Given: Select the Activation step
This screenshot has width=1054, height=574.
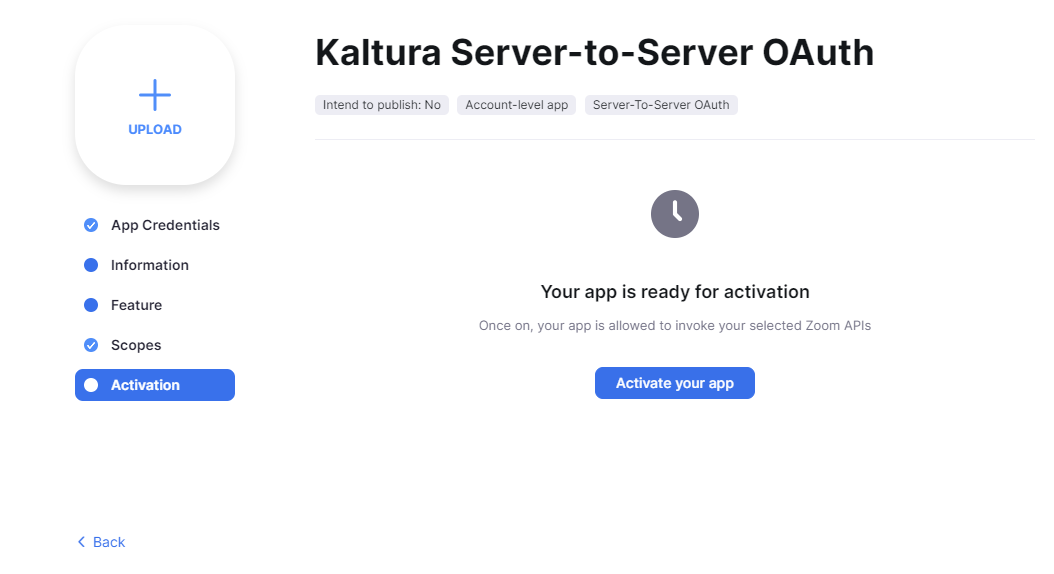Looking at the screenshot, I should [x=155, y=385].
